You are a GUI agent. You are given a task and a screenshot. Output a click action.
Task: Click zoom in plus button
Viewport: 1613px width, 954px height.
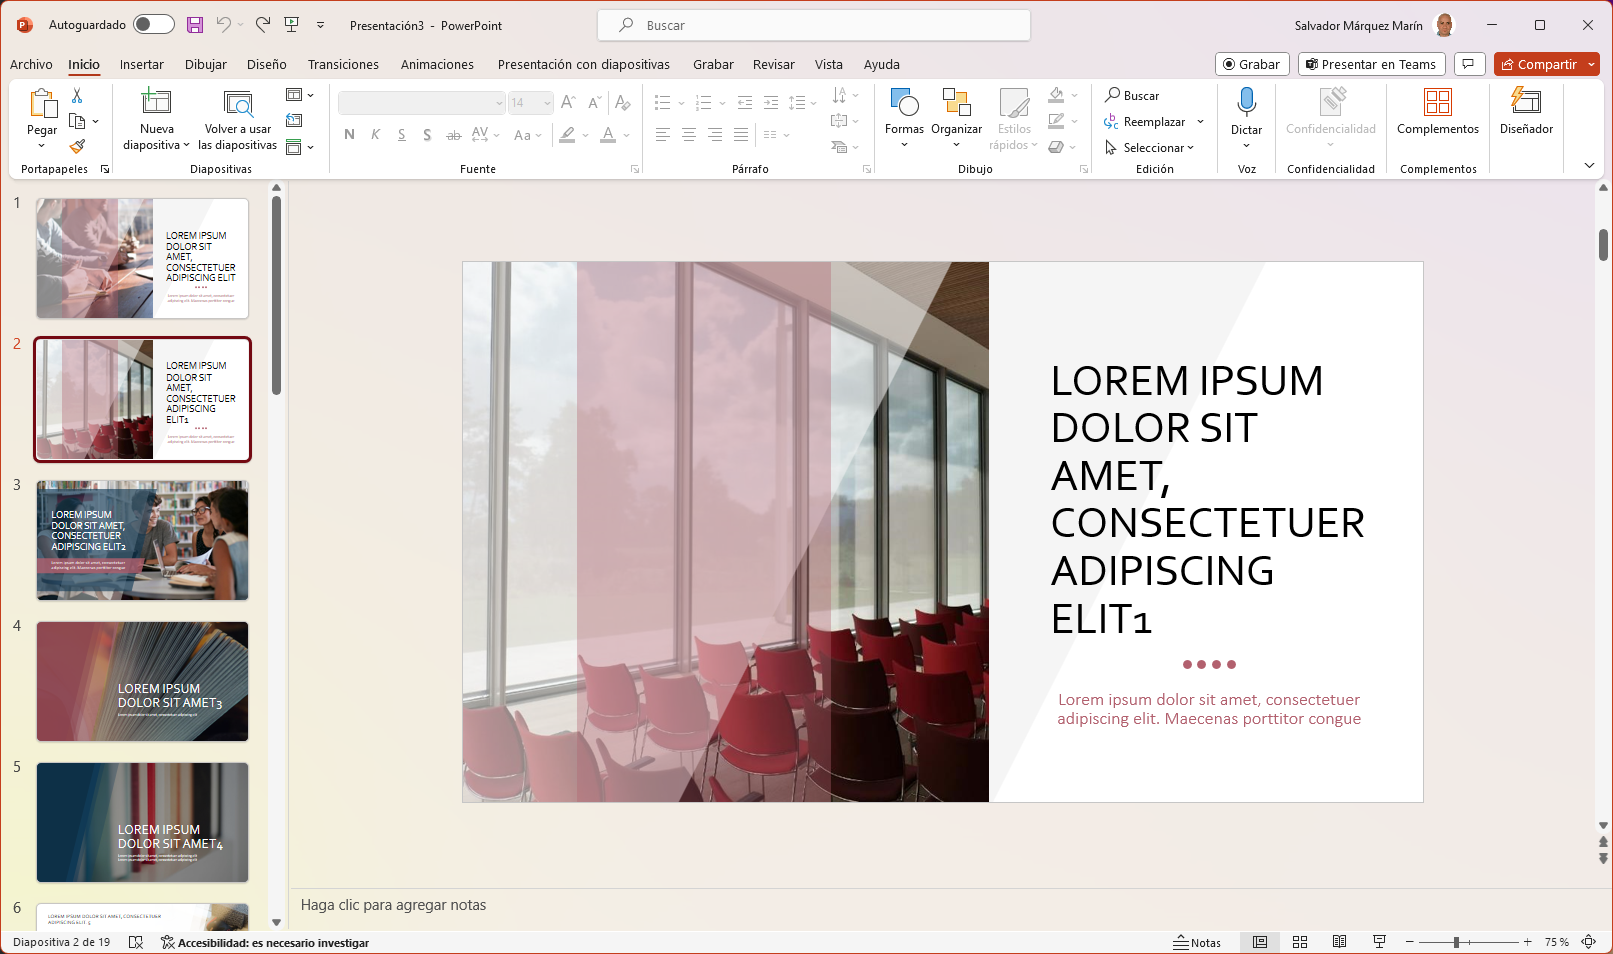[1527, 942]
